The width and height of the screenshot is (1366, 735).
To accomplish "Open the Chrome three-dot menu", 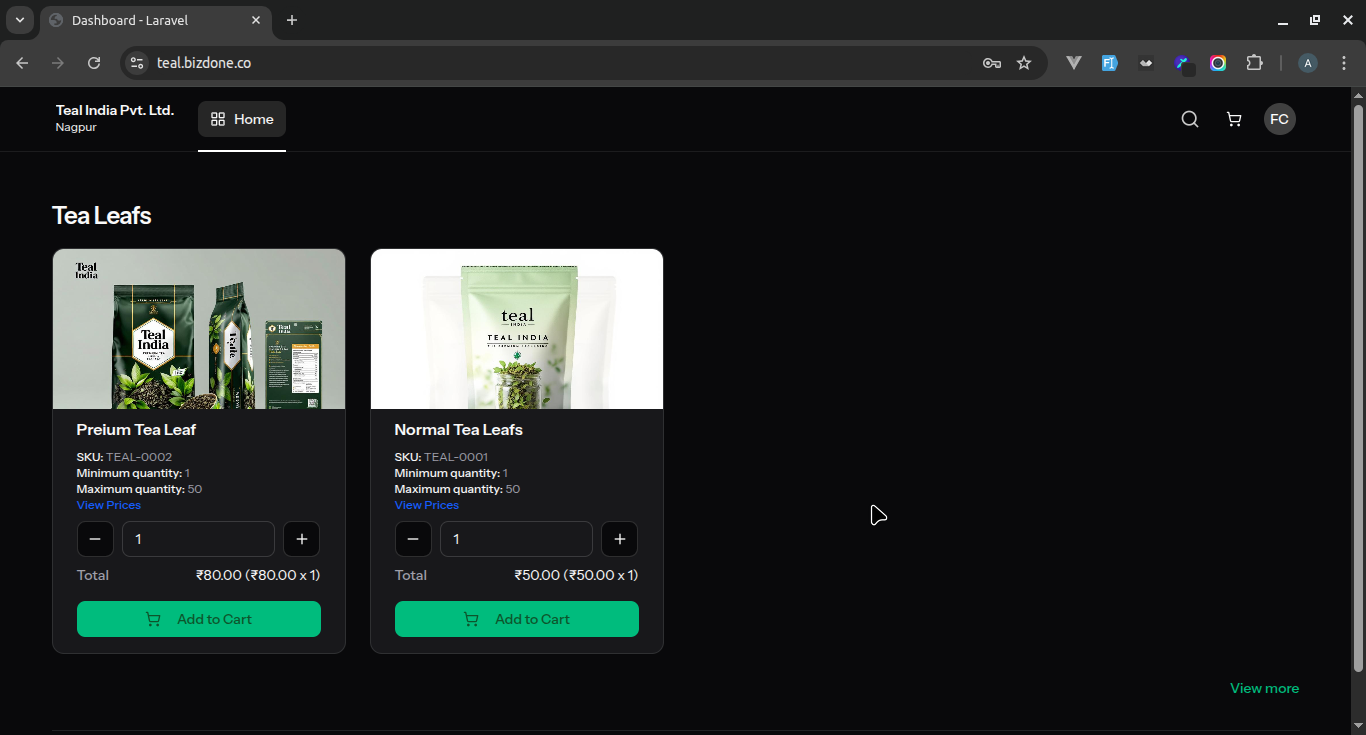I will pos(1345,62).
